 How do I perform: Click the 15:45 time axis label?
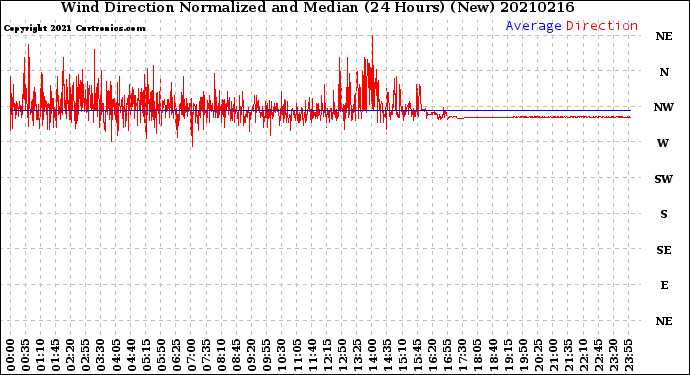pos(417,355)
